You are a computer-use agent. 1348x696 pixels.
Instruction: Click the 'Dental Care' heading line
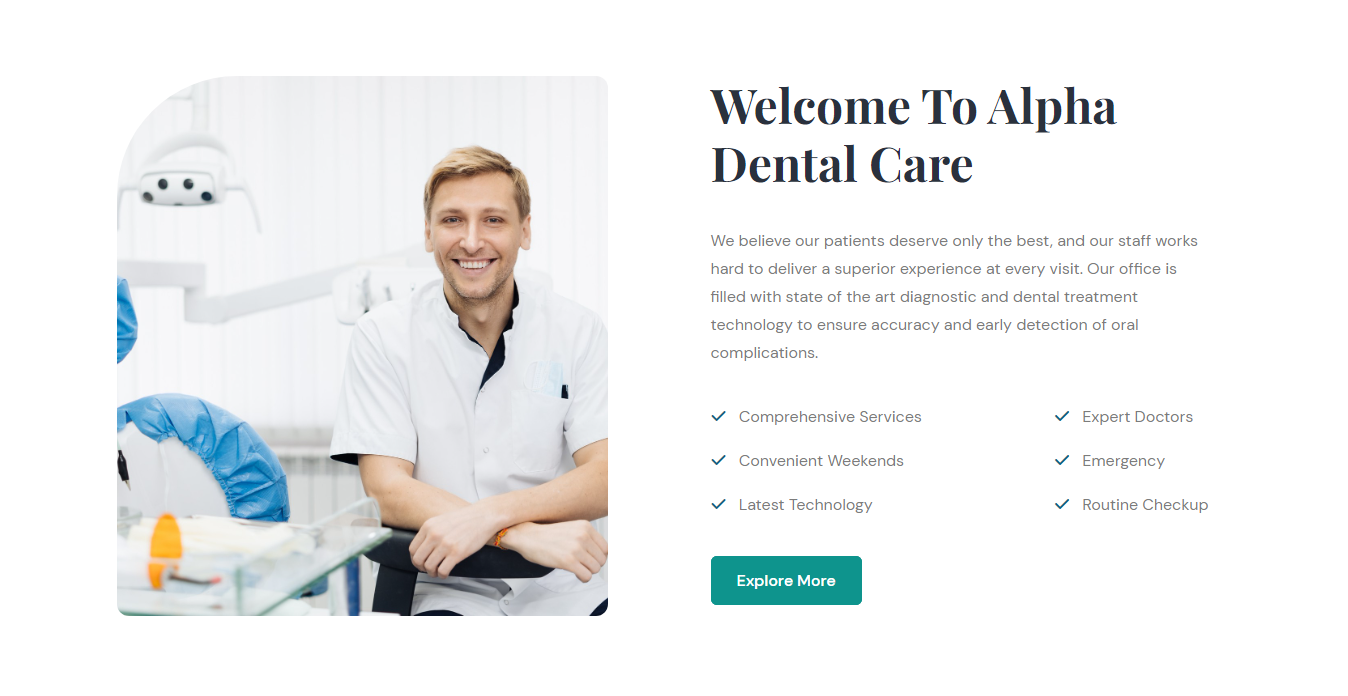(x=842, y=165)
